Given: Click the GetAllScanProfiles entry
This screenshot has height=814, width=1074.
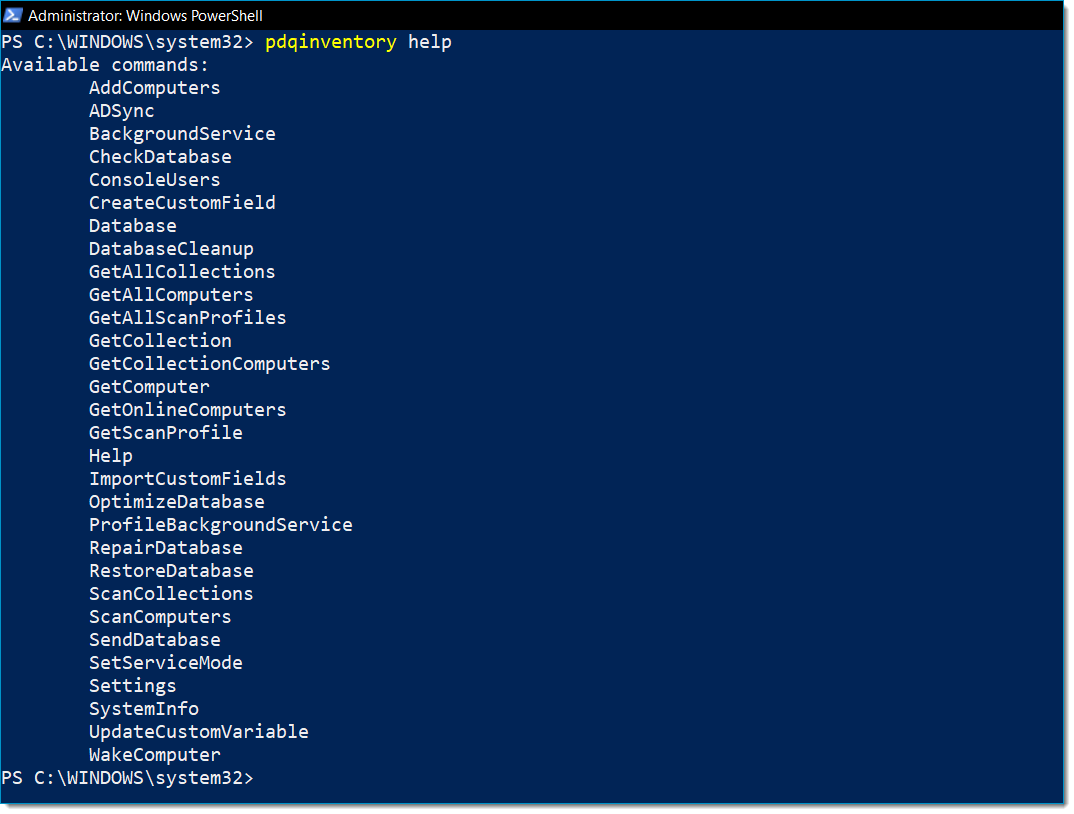Looking at the screenshot, I should pos(187,318).
